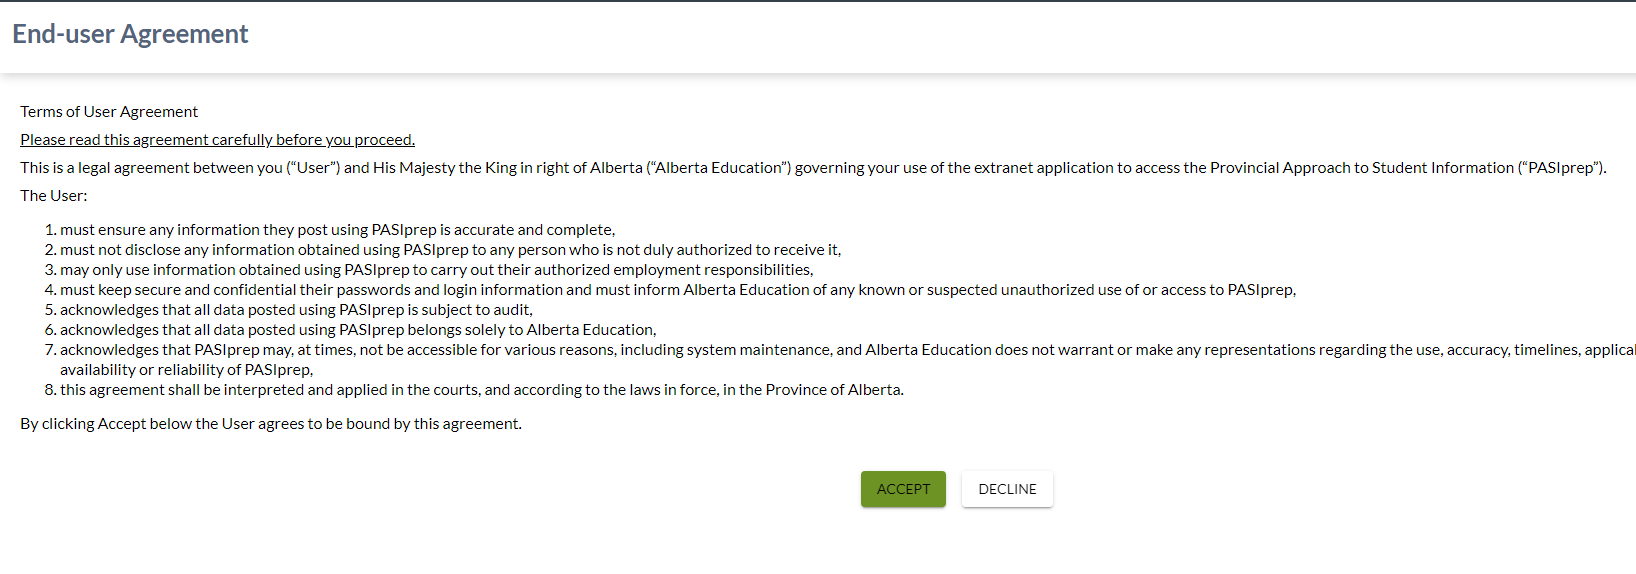Click the clause about keeping passwords secure

pos(677,290)
